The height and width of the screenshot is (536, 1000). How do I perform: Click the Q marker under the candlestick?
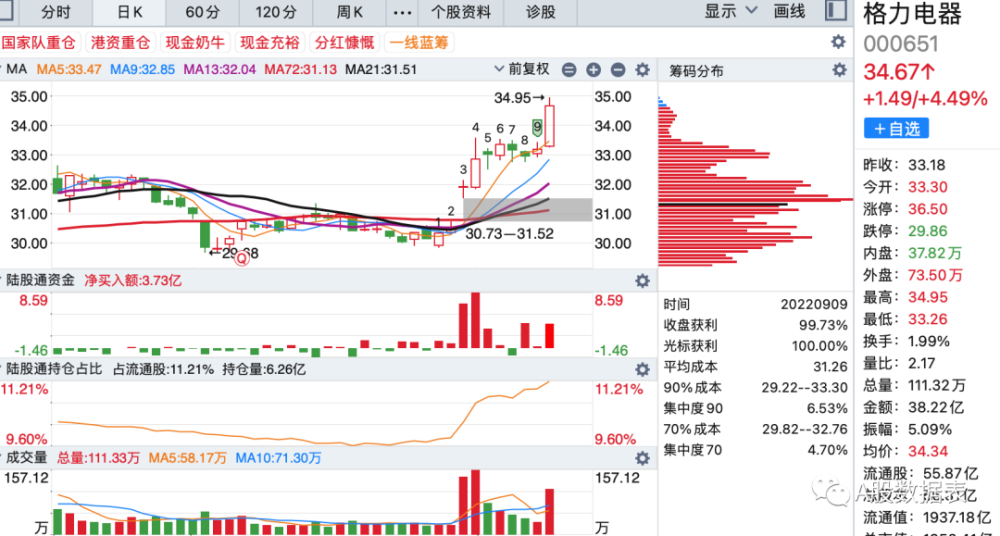point(242,258)
